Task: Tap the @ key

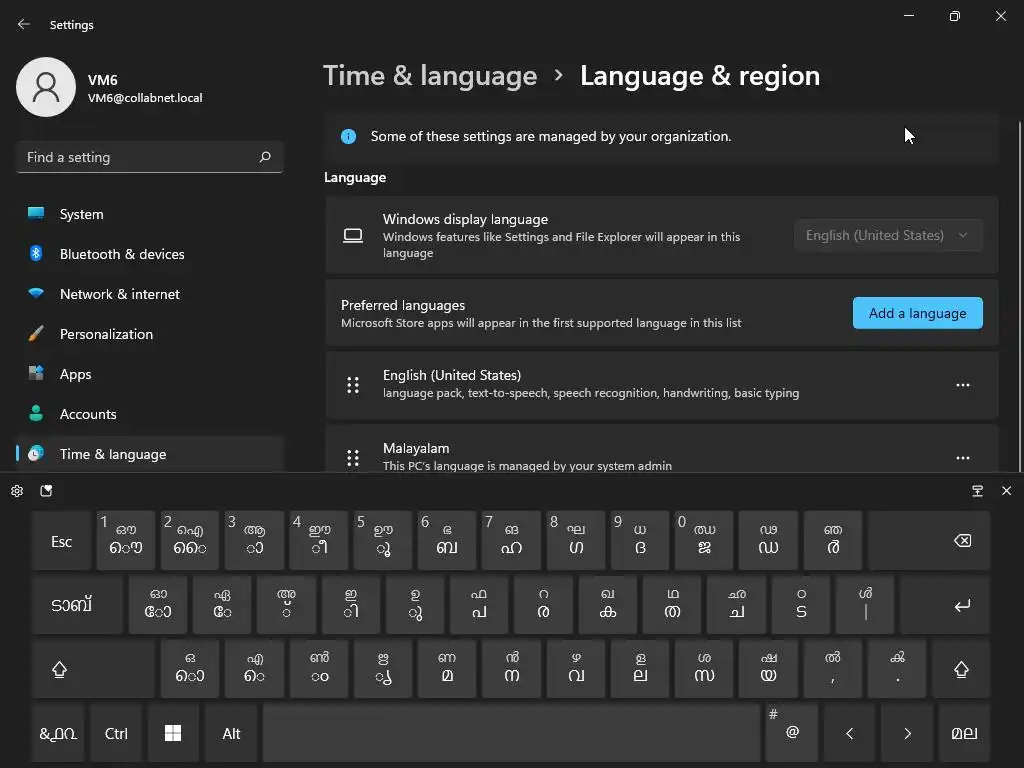Action: pos(792,733)
